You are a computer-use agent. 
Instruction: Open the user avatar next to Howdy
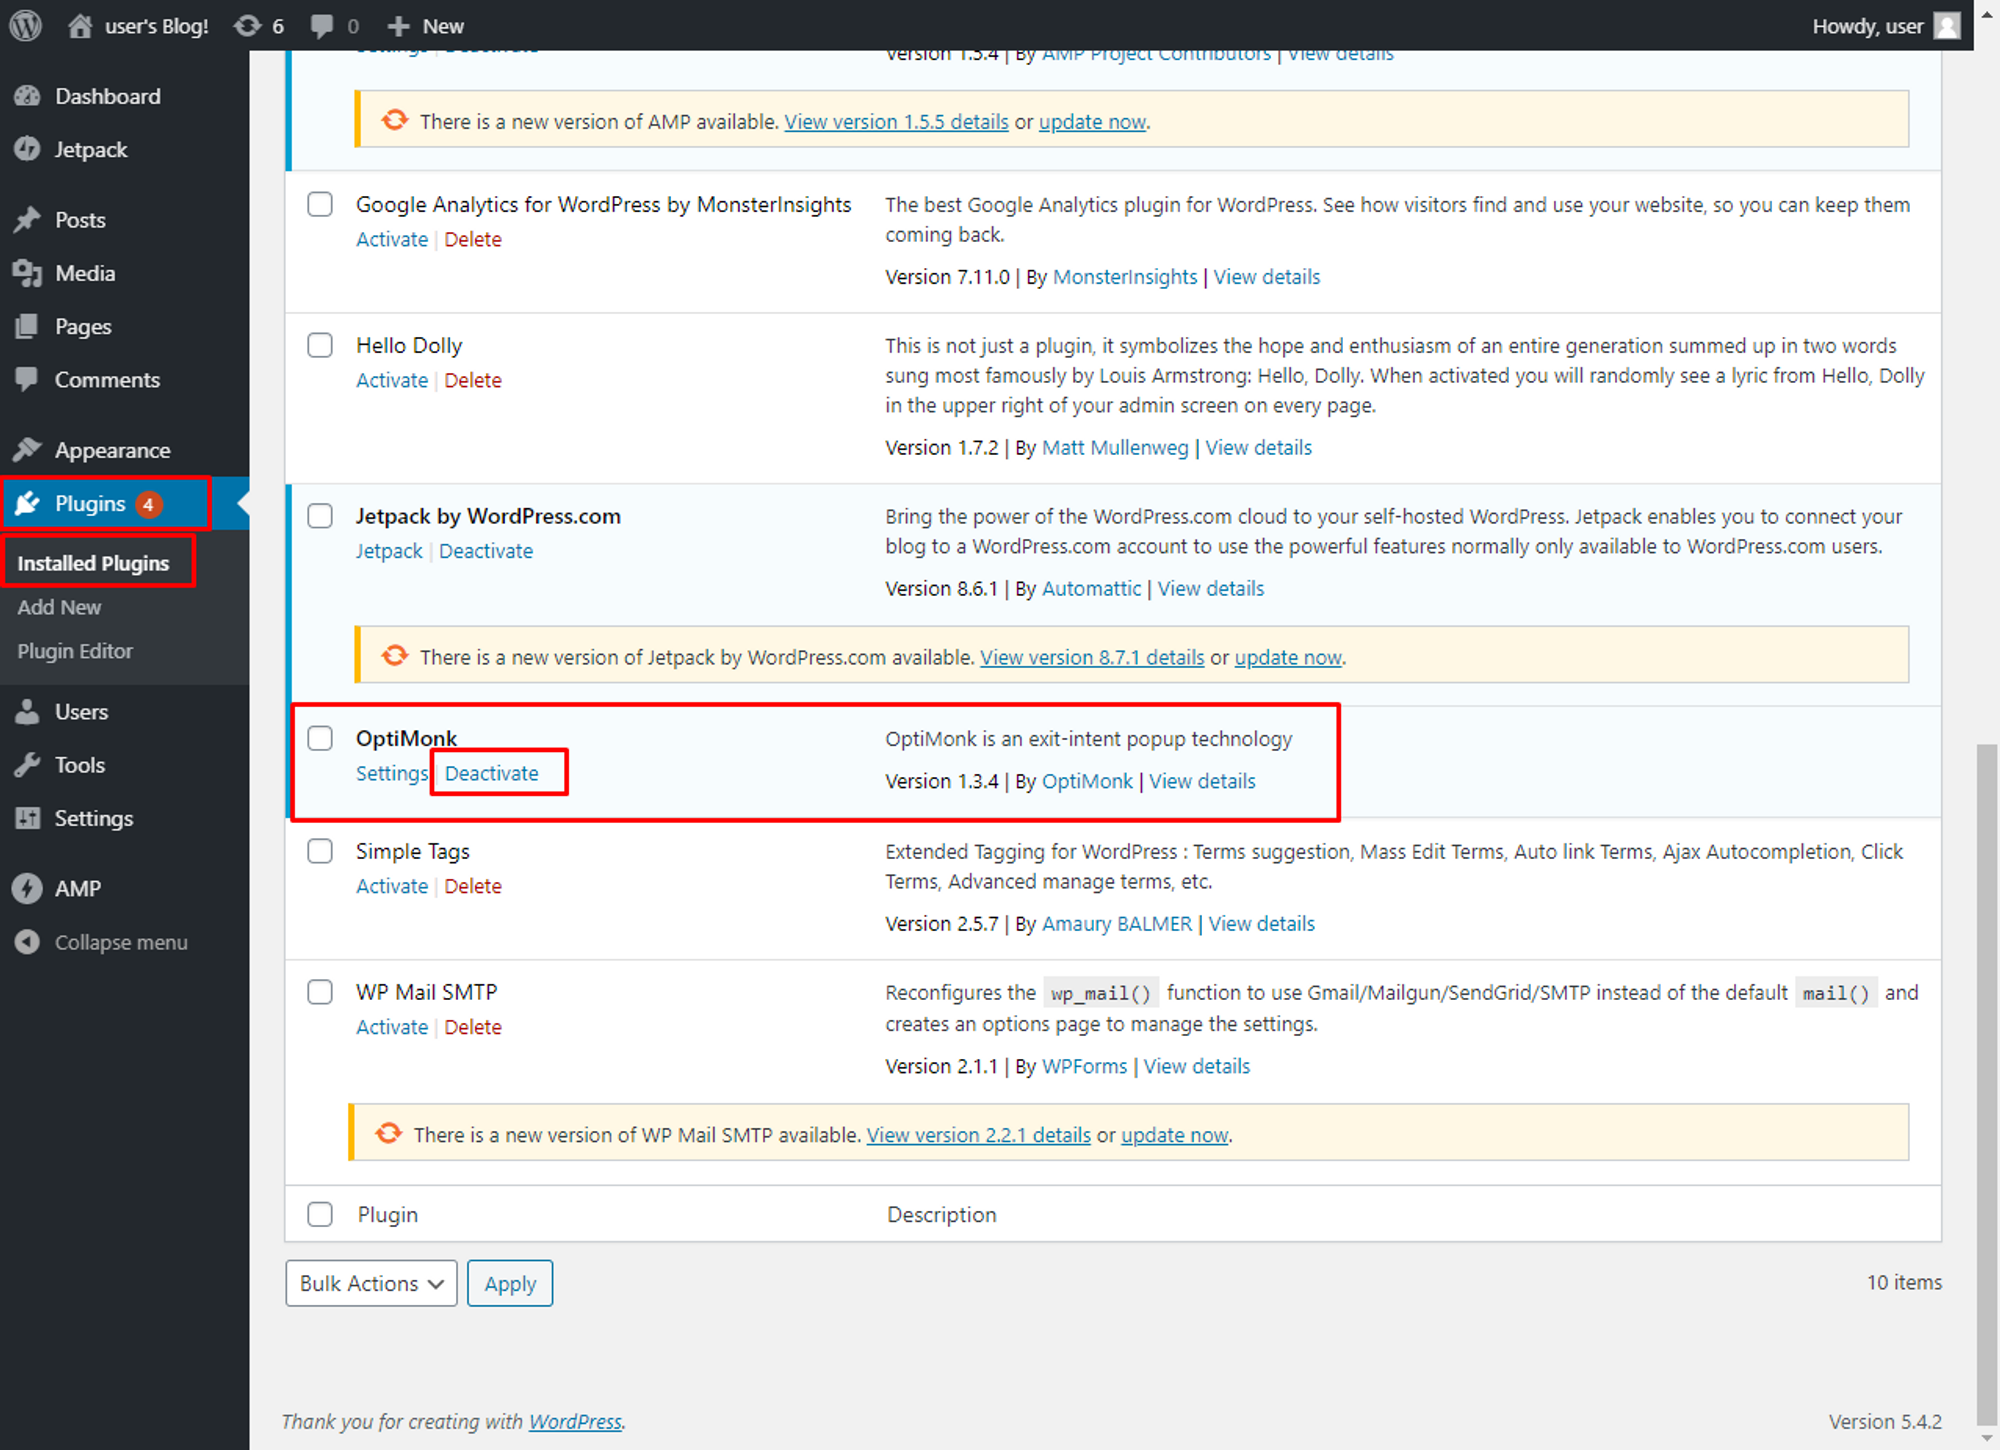[x=1947, y=26]
